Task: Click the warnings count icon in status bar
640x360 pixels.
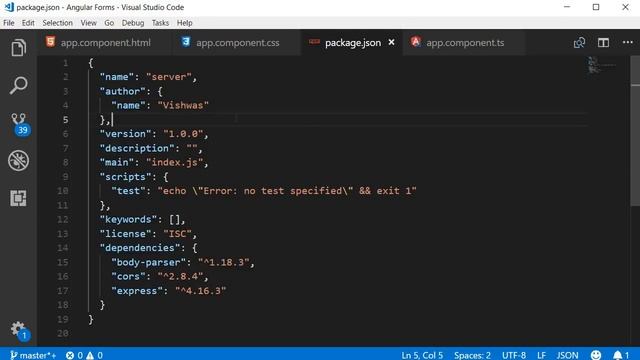Action: coord(90,355)
